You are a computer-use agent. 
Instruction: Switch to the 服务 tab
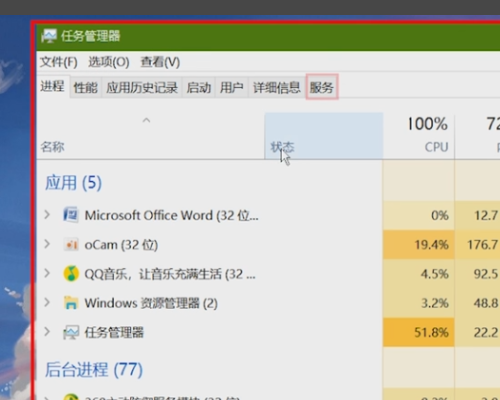click(x=322, y=87)
